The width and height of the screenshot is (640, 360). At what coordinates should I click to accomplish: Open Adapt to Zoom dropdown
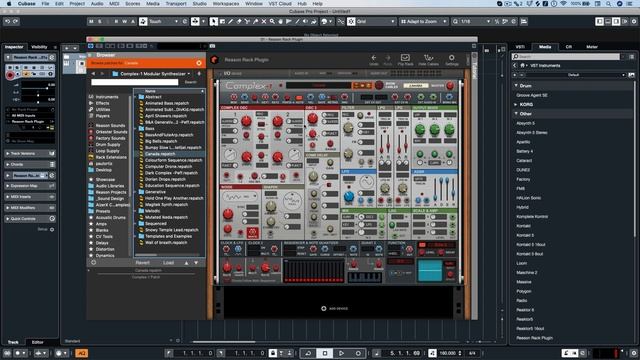click(x=424, y=21)
